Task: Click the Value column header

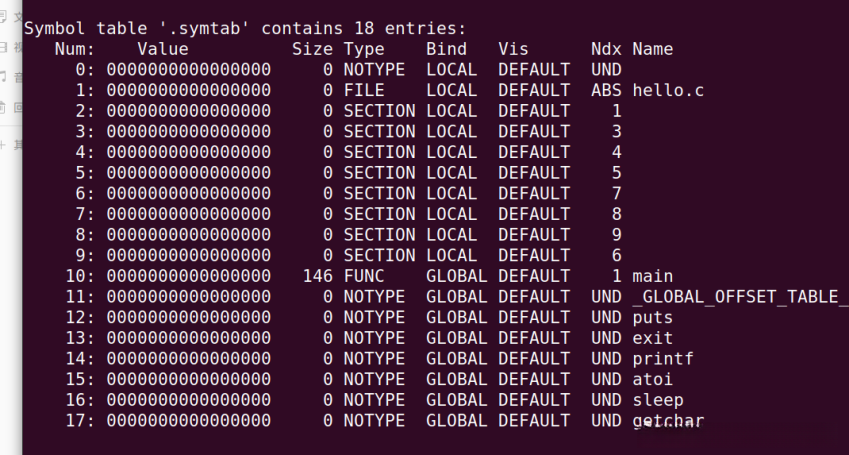Action: point(163,49)
